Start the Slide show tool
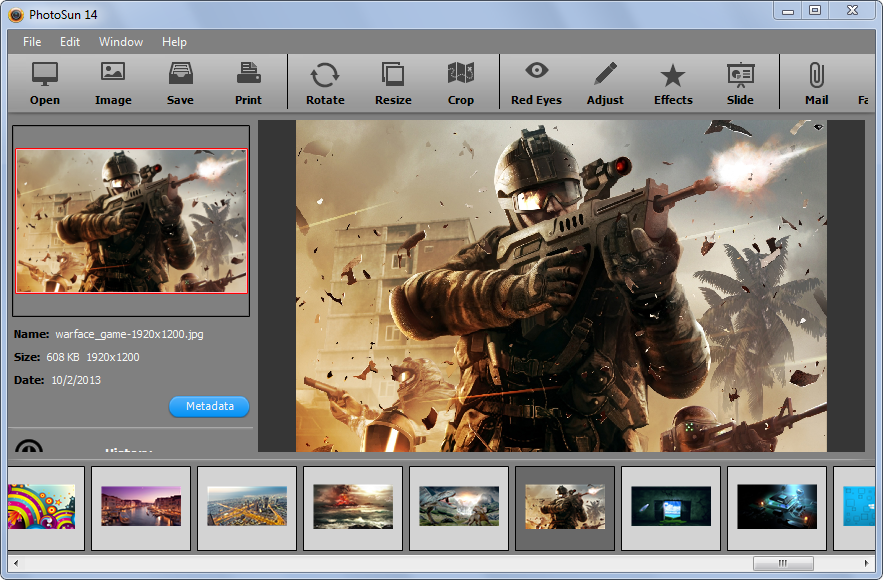This screenshot has width=883, height=580. pos(740,83)
